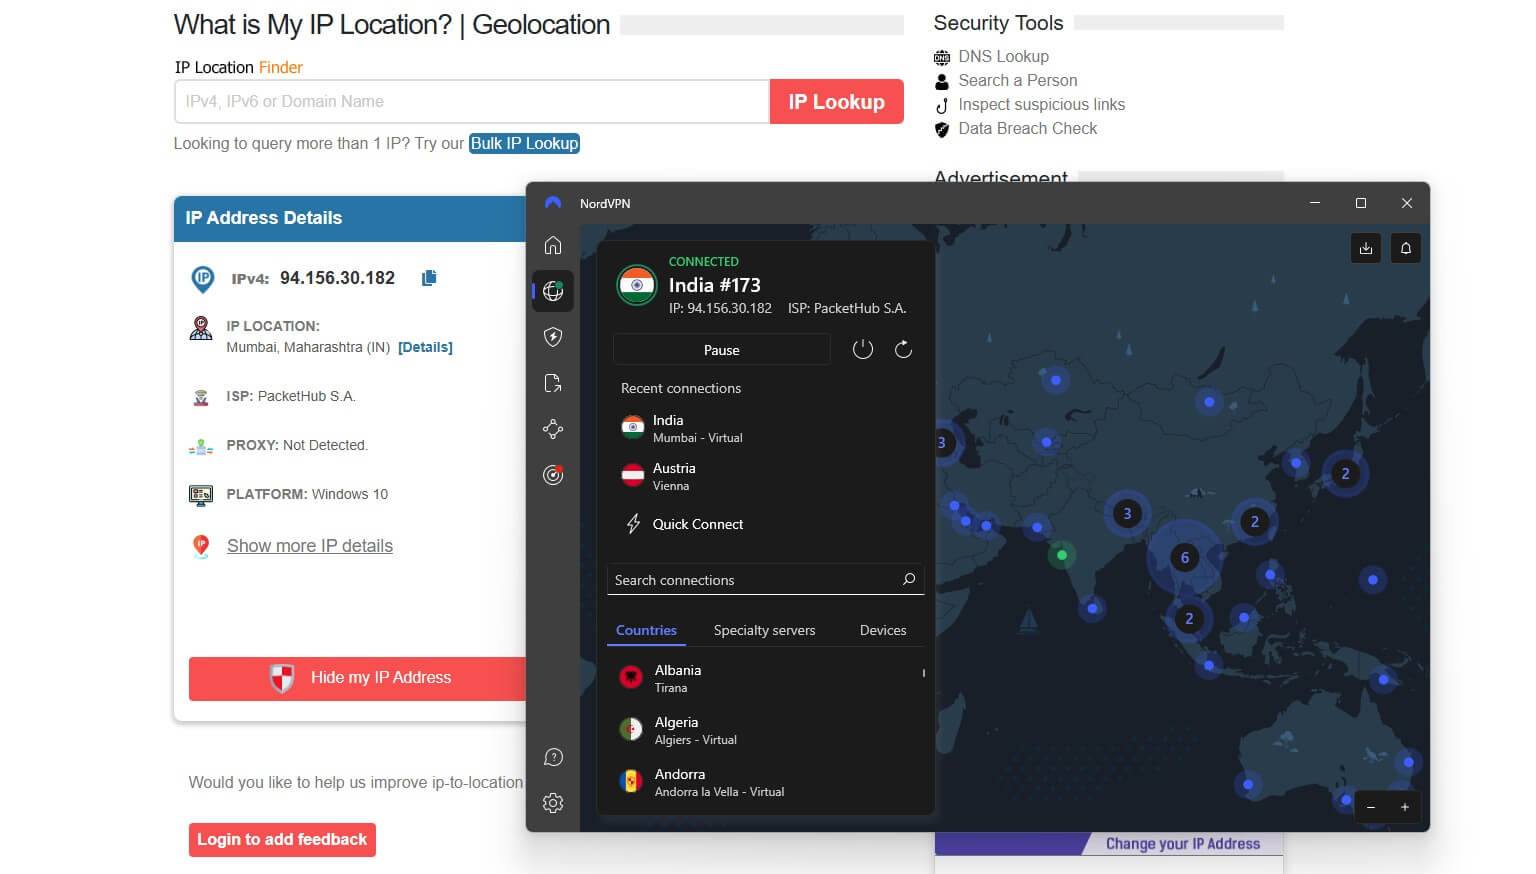Click the ISP: PacketHub S.A. webpage row
Screen dimensions: 1536x874
[x=290, y=396]
